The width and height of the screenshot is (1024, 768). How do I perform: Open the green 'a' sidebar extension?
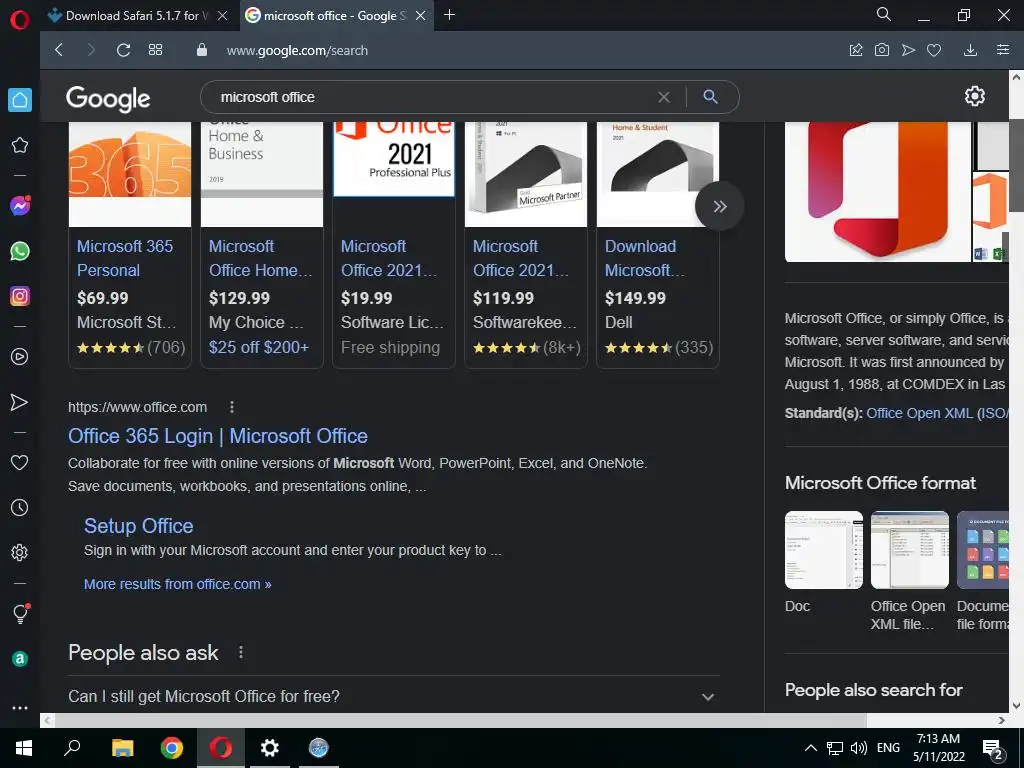(x=20, y=659)
